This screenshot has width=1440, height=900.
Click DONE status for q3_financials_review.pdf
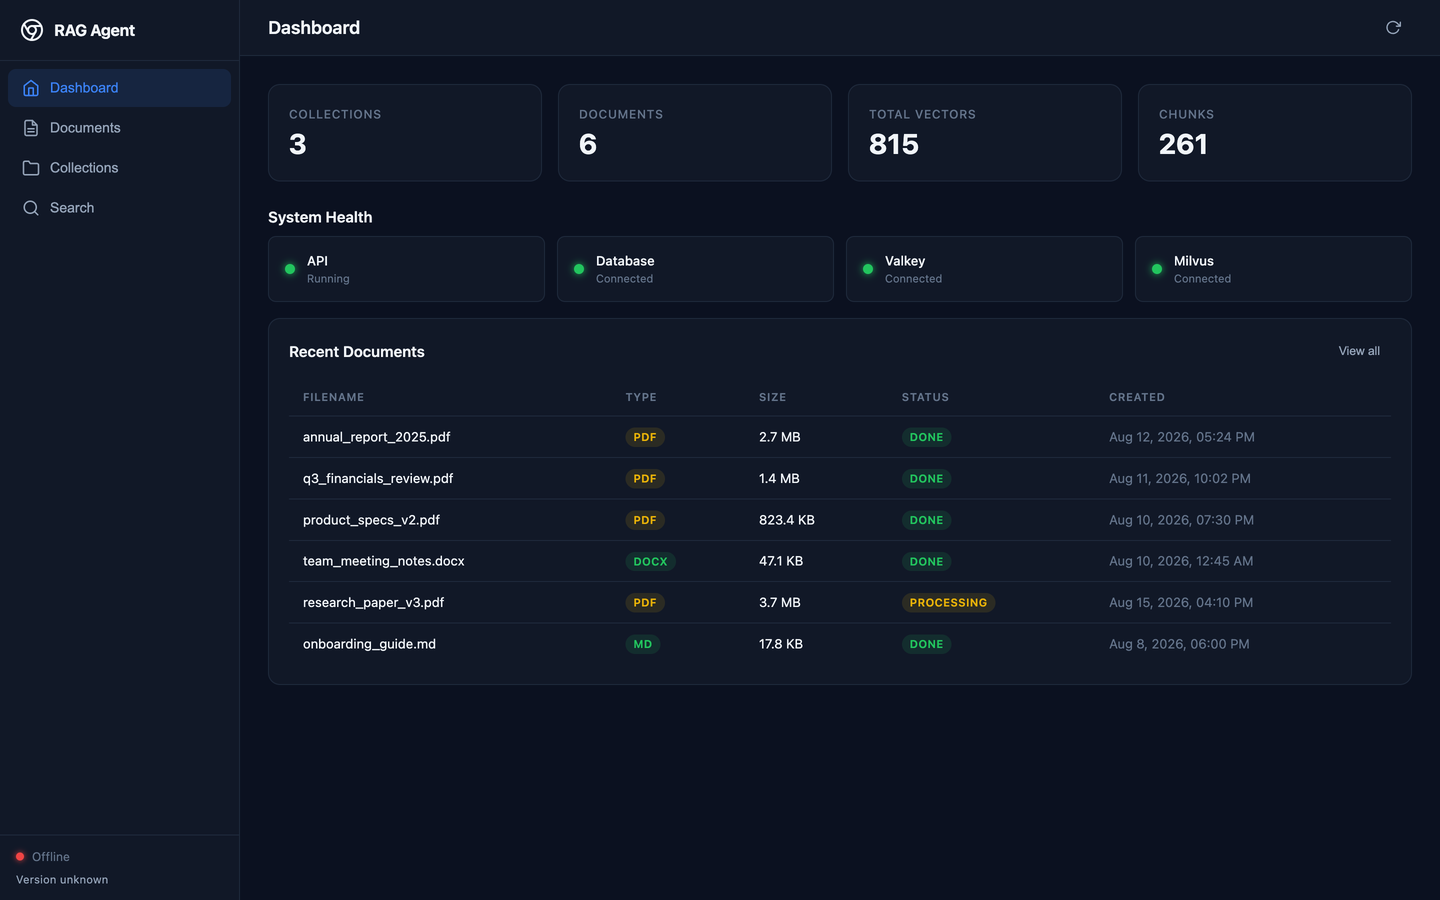pyautogui.click(x=926, y=479)
